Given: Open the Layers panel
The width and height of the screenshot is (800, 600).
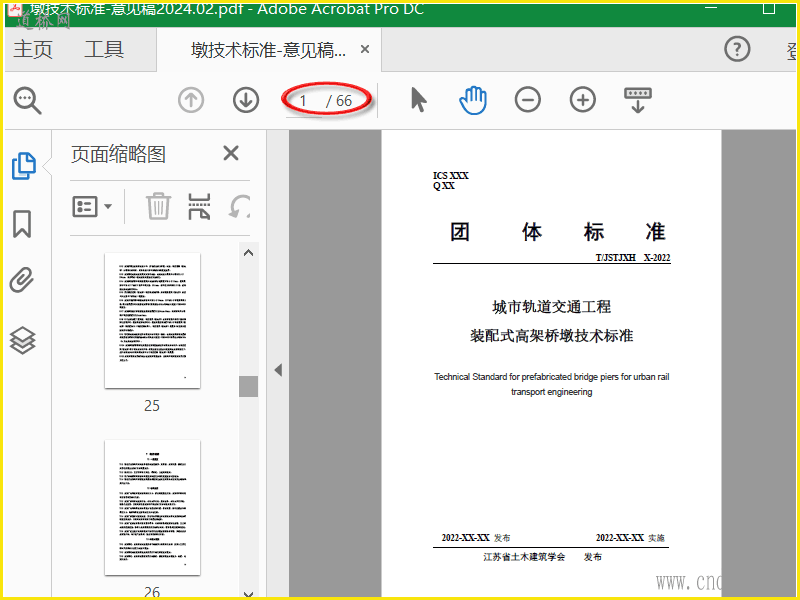Looking at the screenshot, I should coord(22,340).
